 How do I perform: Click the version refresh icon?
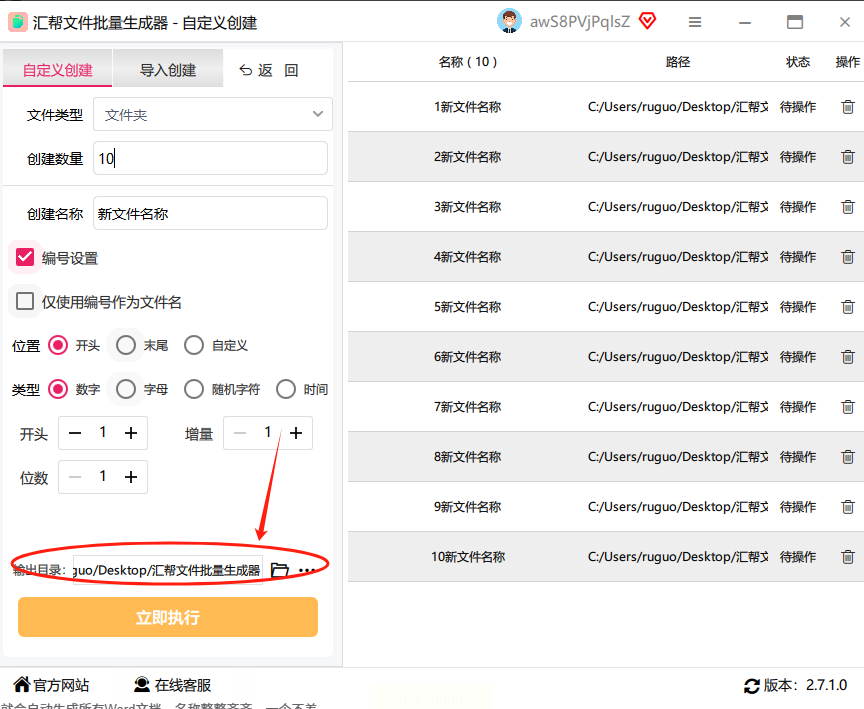752,686
